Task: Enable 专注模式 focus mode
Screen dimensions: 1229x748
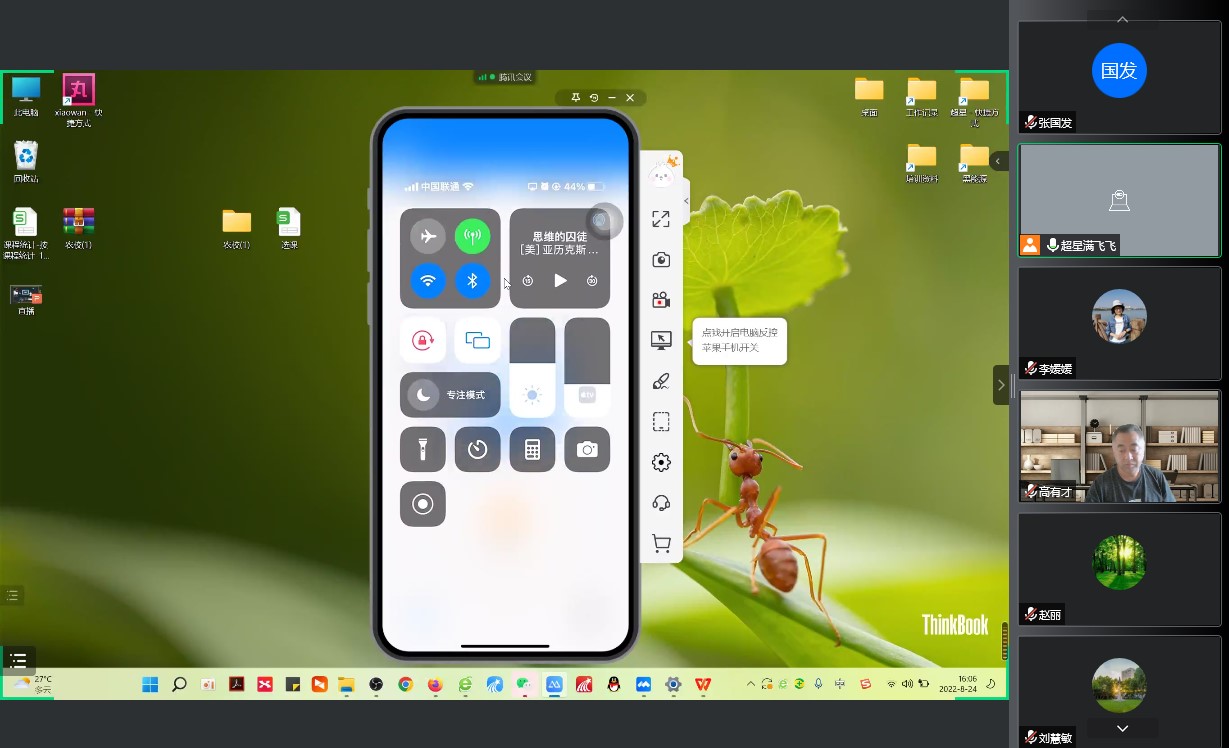Action: point(450,395)
